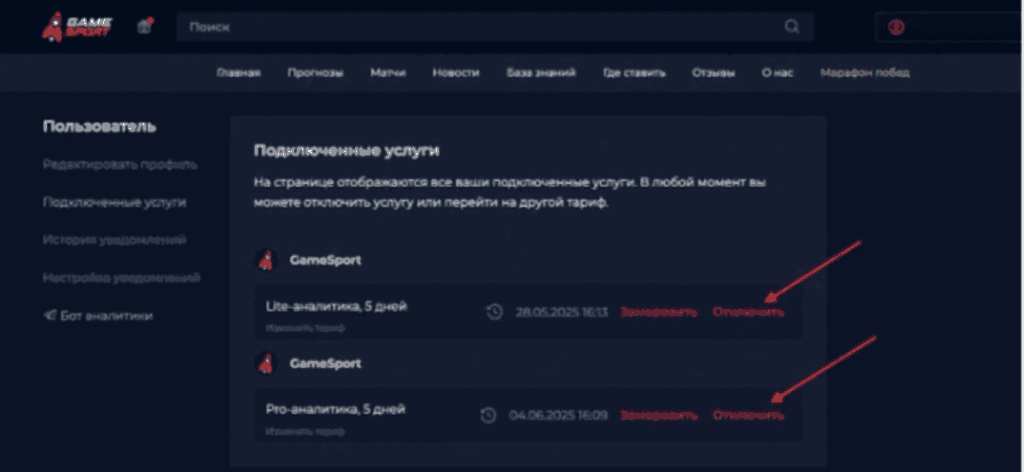The image size is (1024, 472).
Task: Open База знаний in the navigation
Action: pyautogui.click(x=541, y=72)
